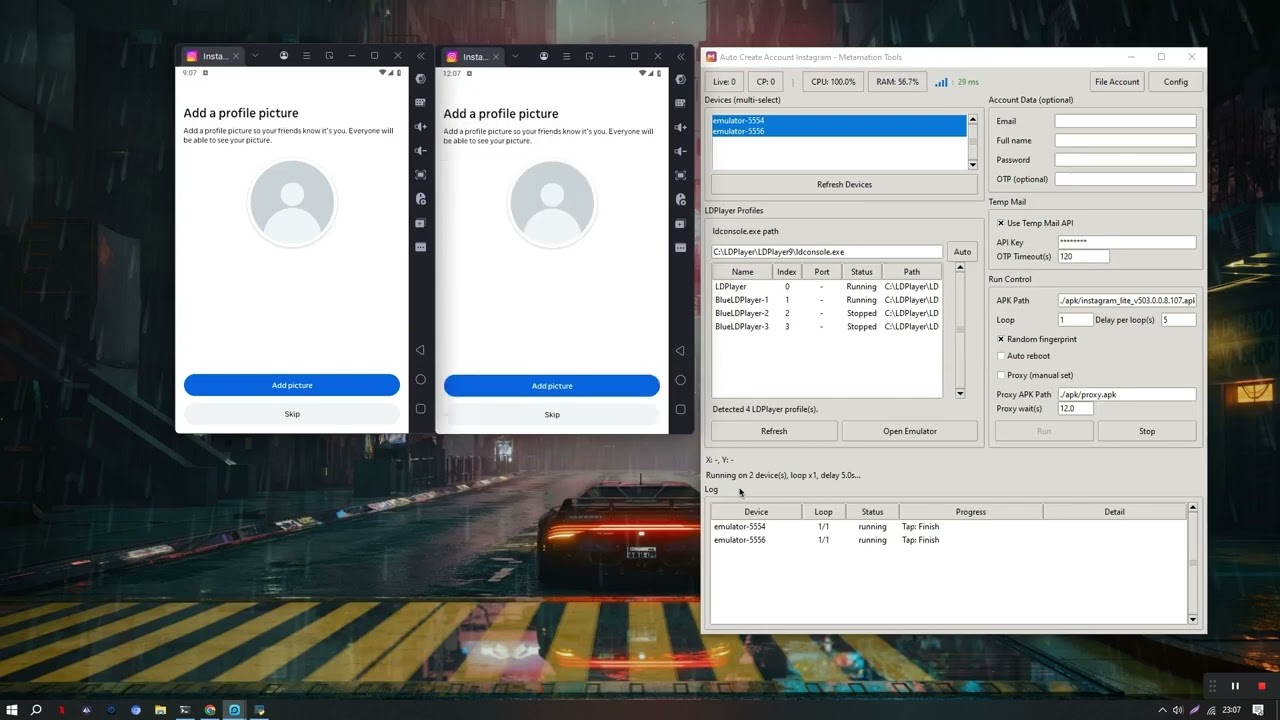The width and height of the screenshot is (1280, 720).
Task: Click APK Path input field
Action: pyautogui.click(x=1126, y=300)
